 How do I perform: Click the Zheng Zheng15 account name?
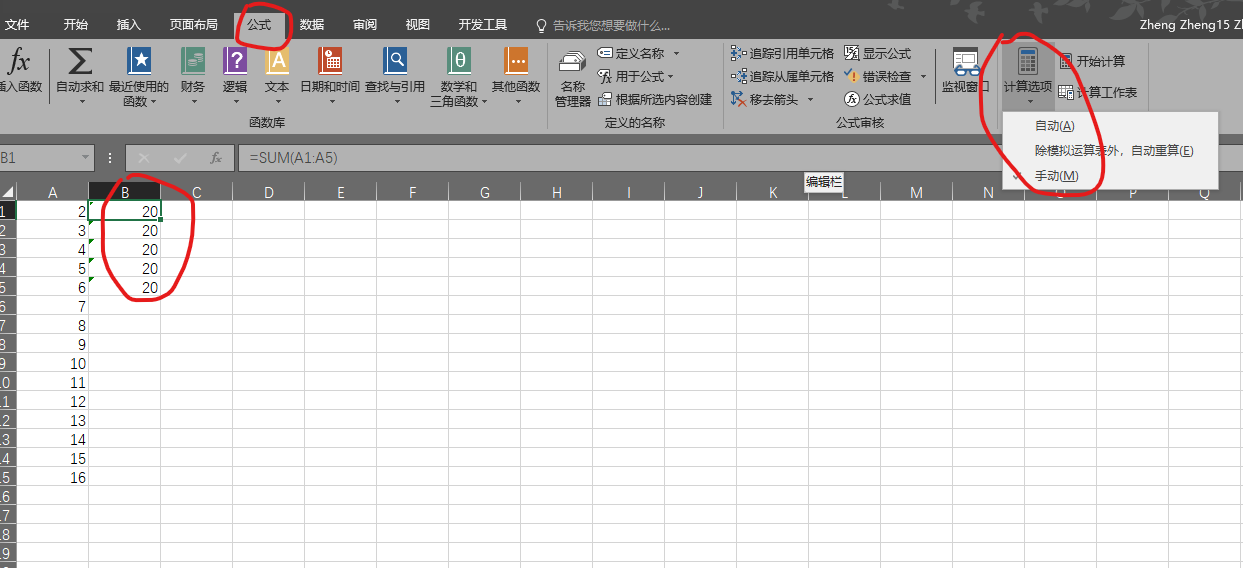pyautogui.click(x=1190, y=25)
